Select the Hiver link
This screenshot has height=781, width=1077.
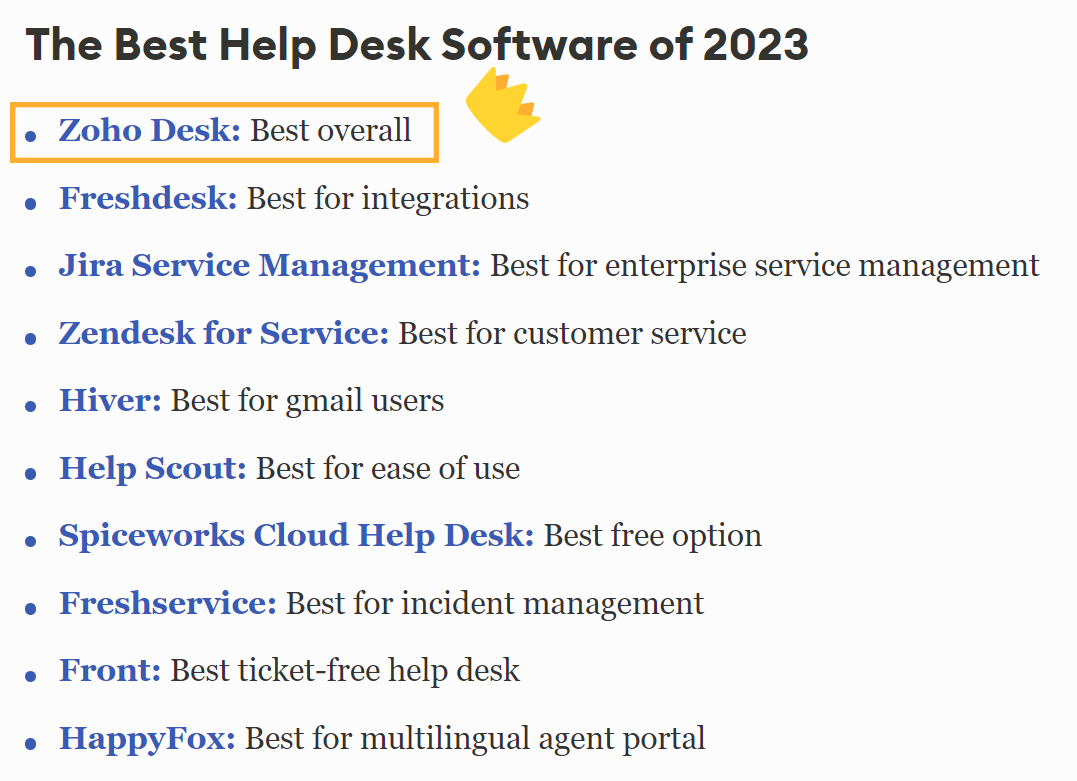pos(110,401)
